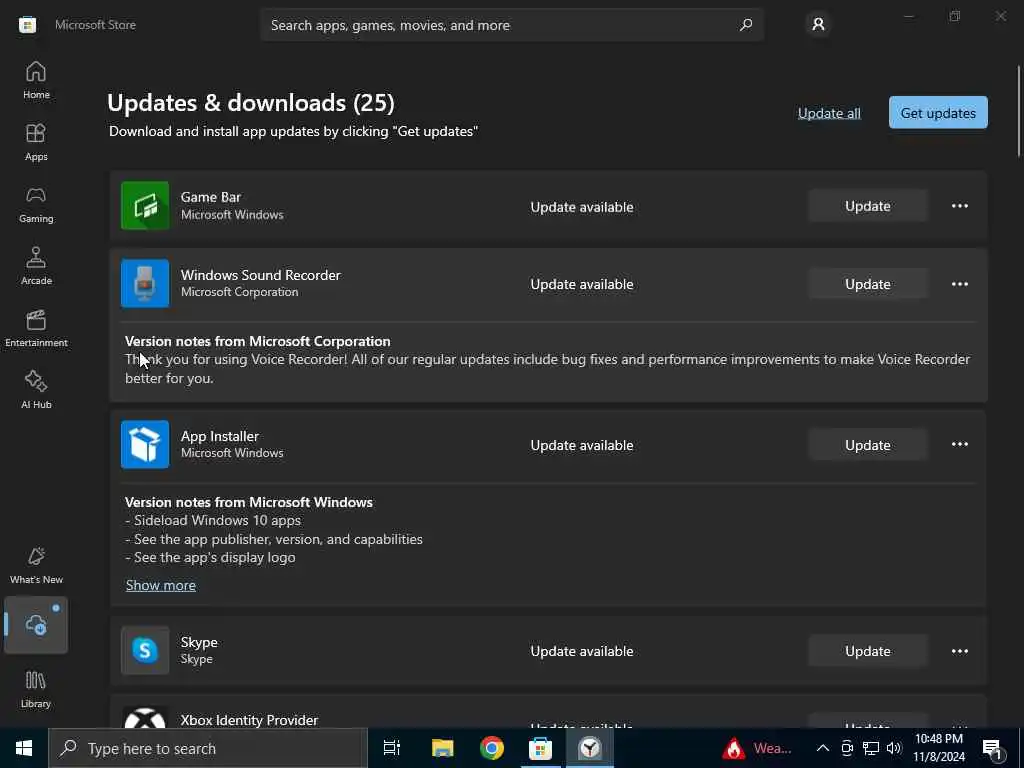Viewport: 1024px width, 768px height.
Task: Click the network icon in system tray
Action: click(871, 748)
